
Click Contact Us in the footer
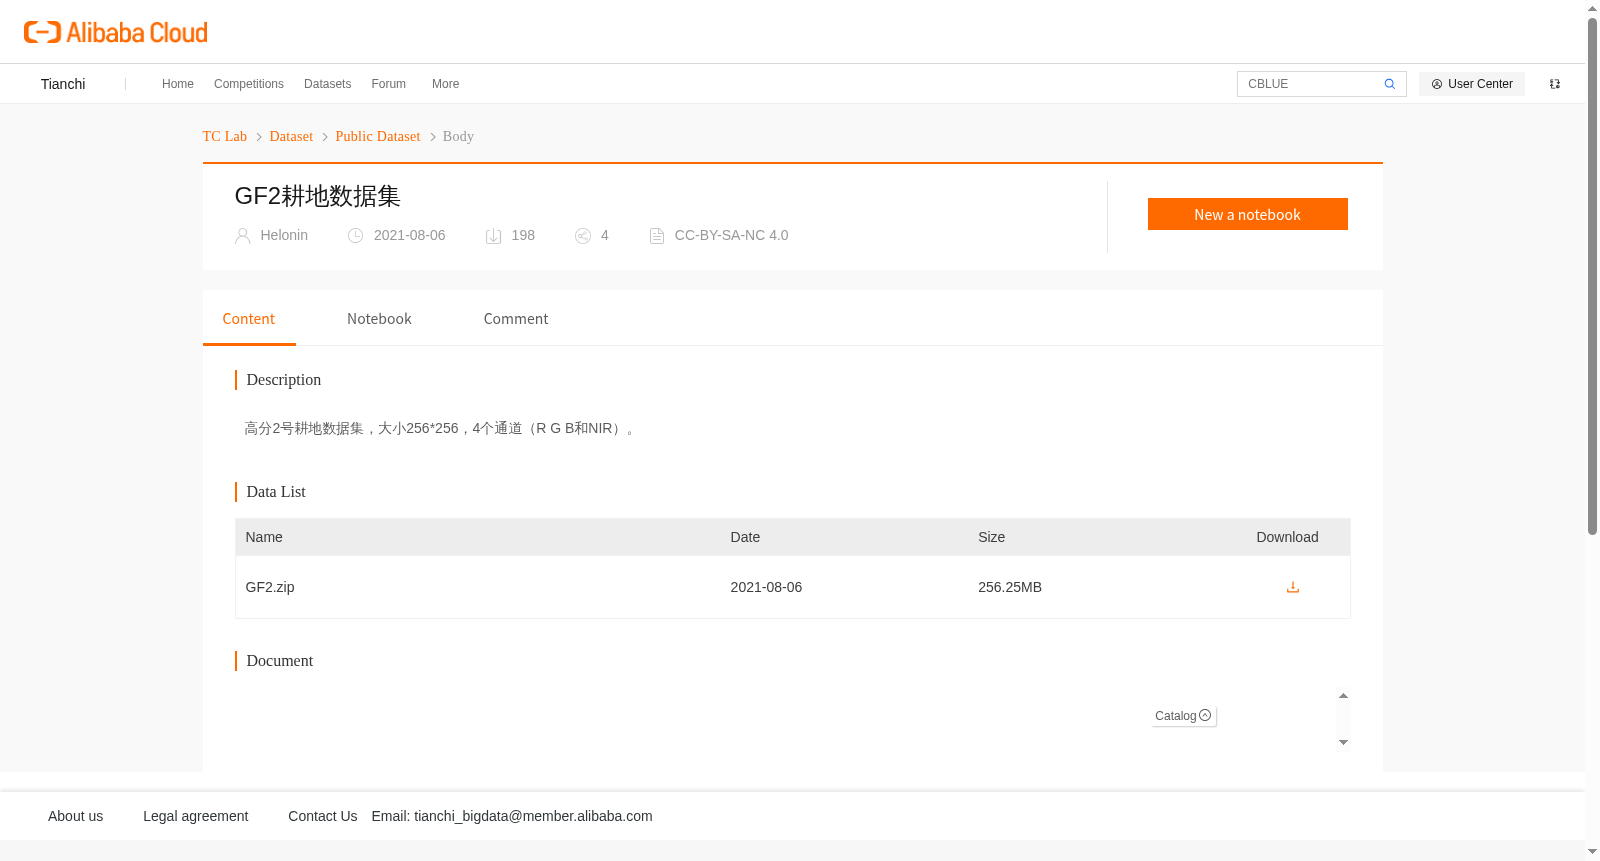(x=323, y=816)
